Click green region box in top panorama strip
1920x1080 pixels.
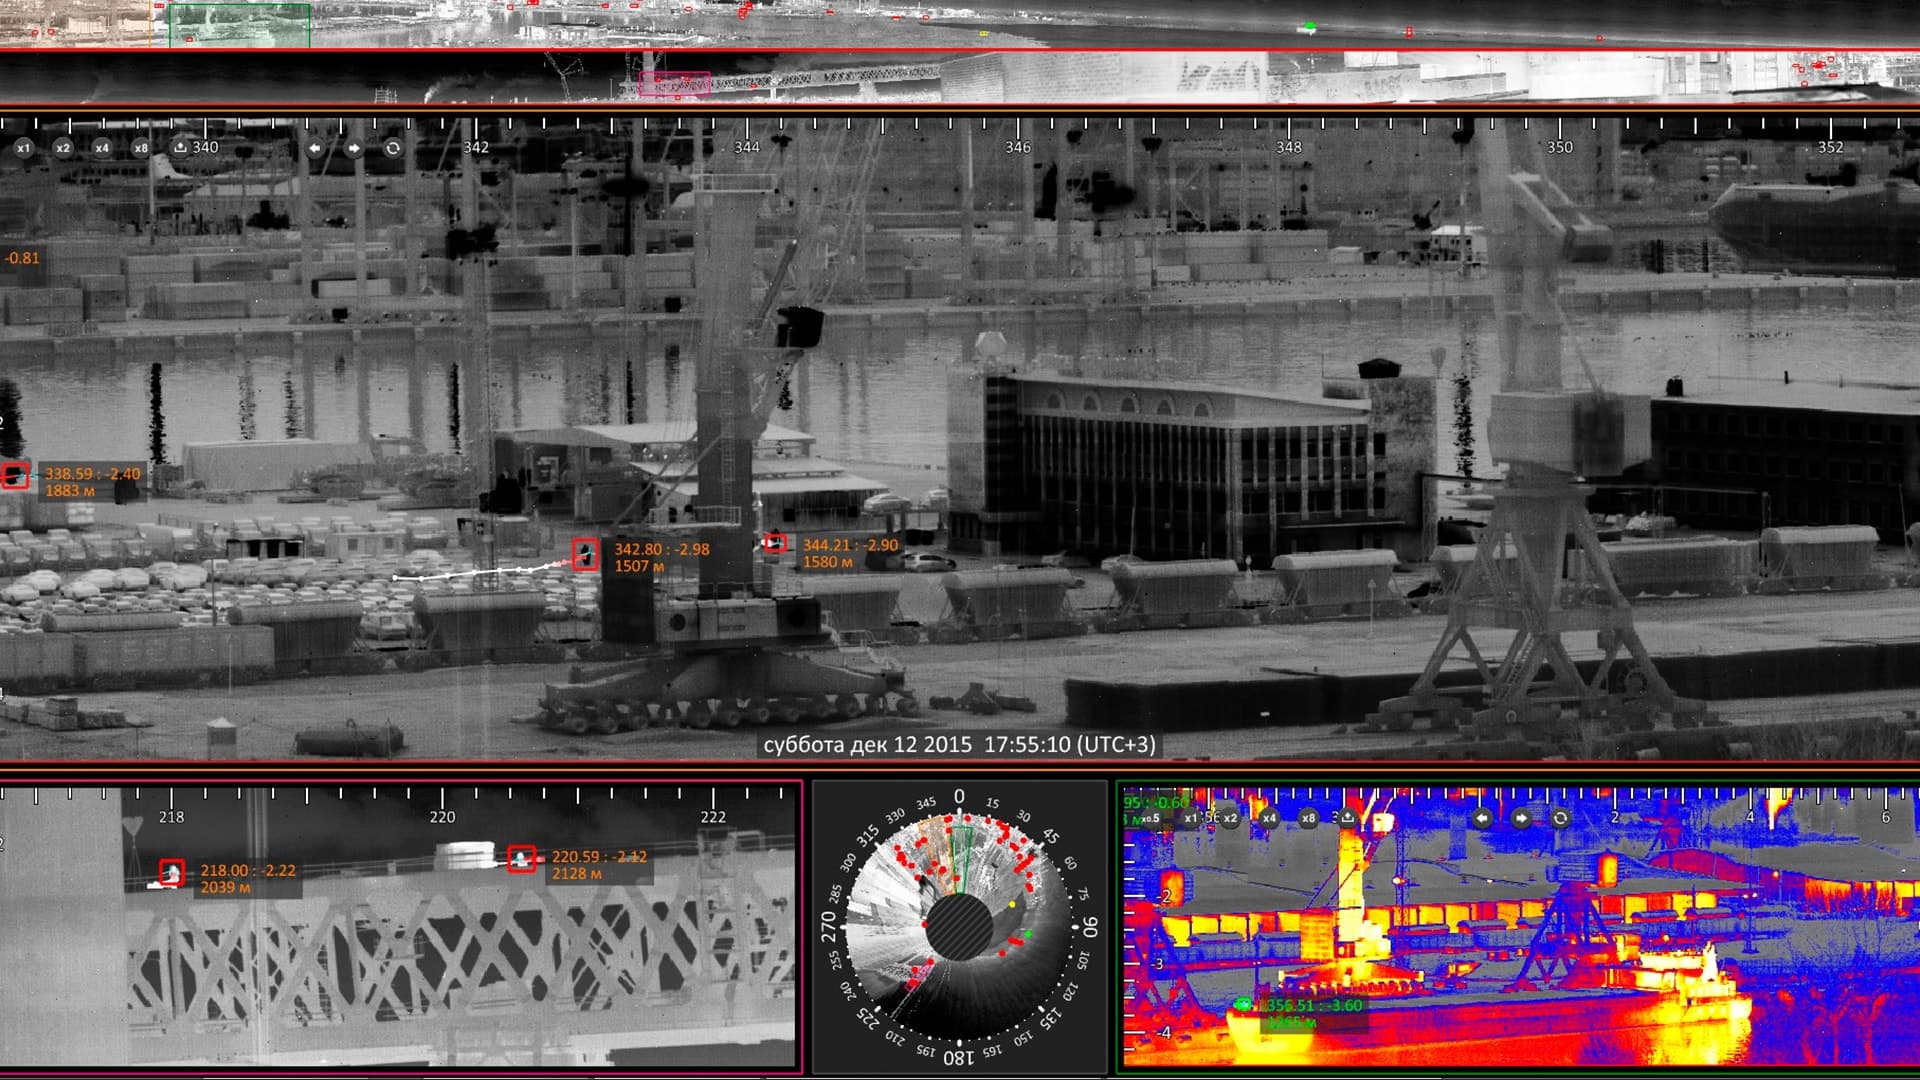pyautogui.click(x=239, y=25)
